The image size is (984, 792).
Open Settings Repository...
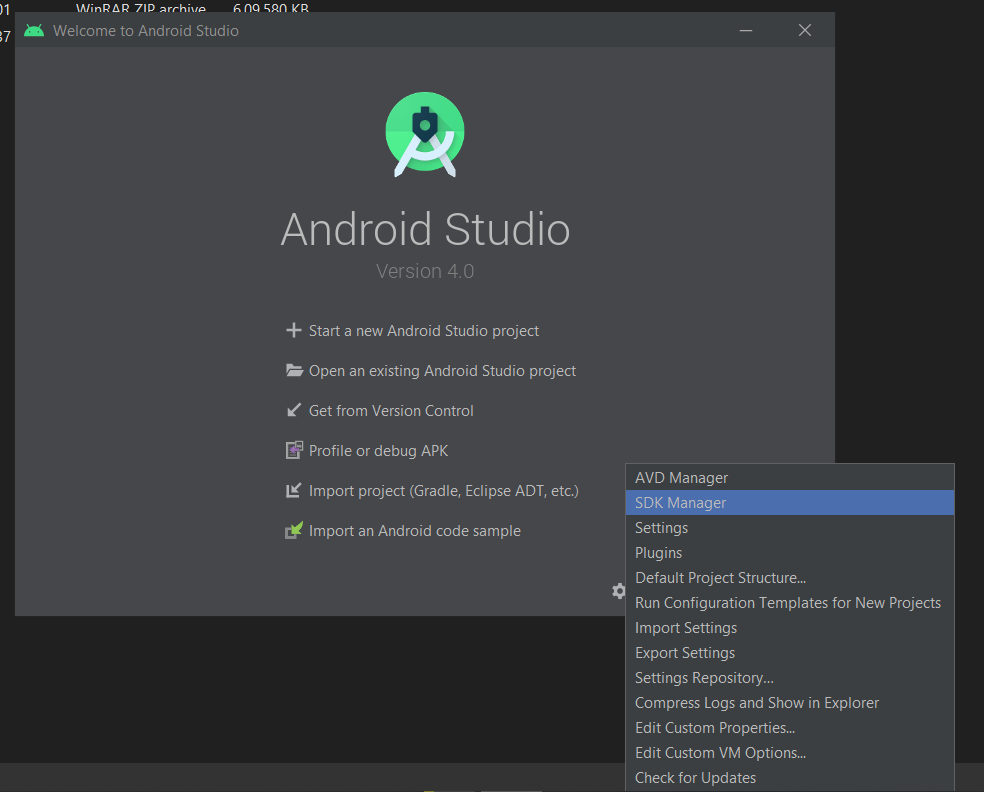click(x=789, y=678)
